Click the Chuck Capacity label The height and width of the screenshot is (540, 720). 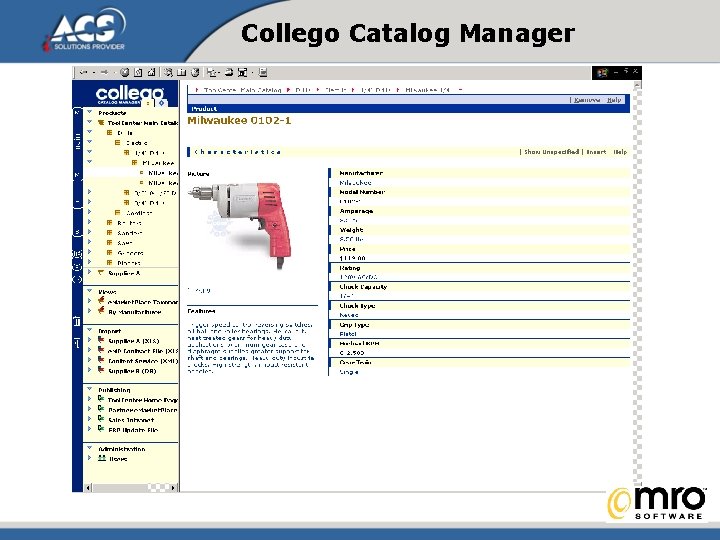(x=363, y=287)
